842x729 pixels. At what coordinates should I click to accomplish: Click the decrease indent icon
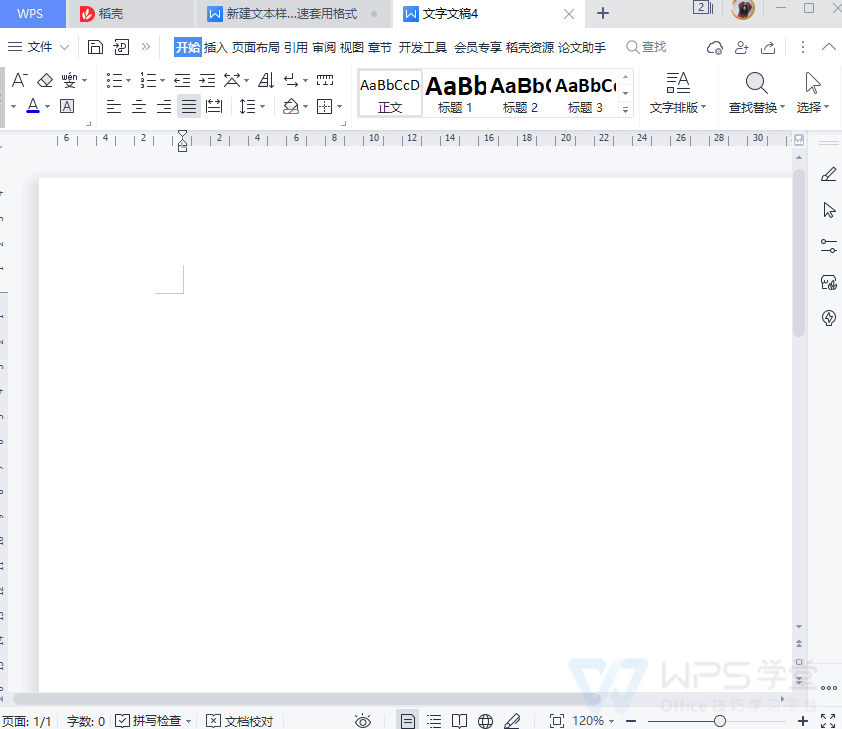[182, 81]
